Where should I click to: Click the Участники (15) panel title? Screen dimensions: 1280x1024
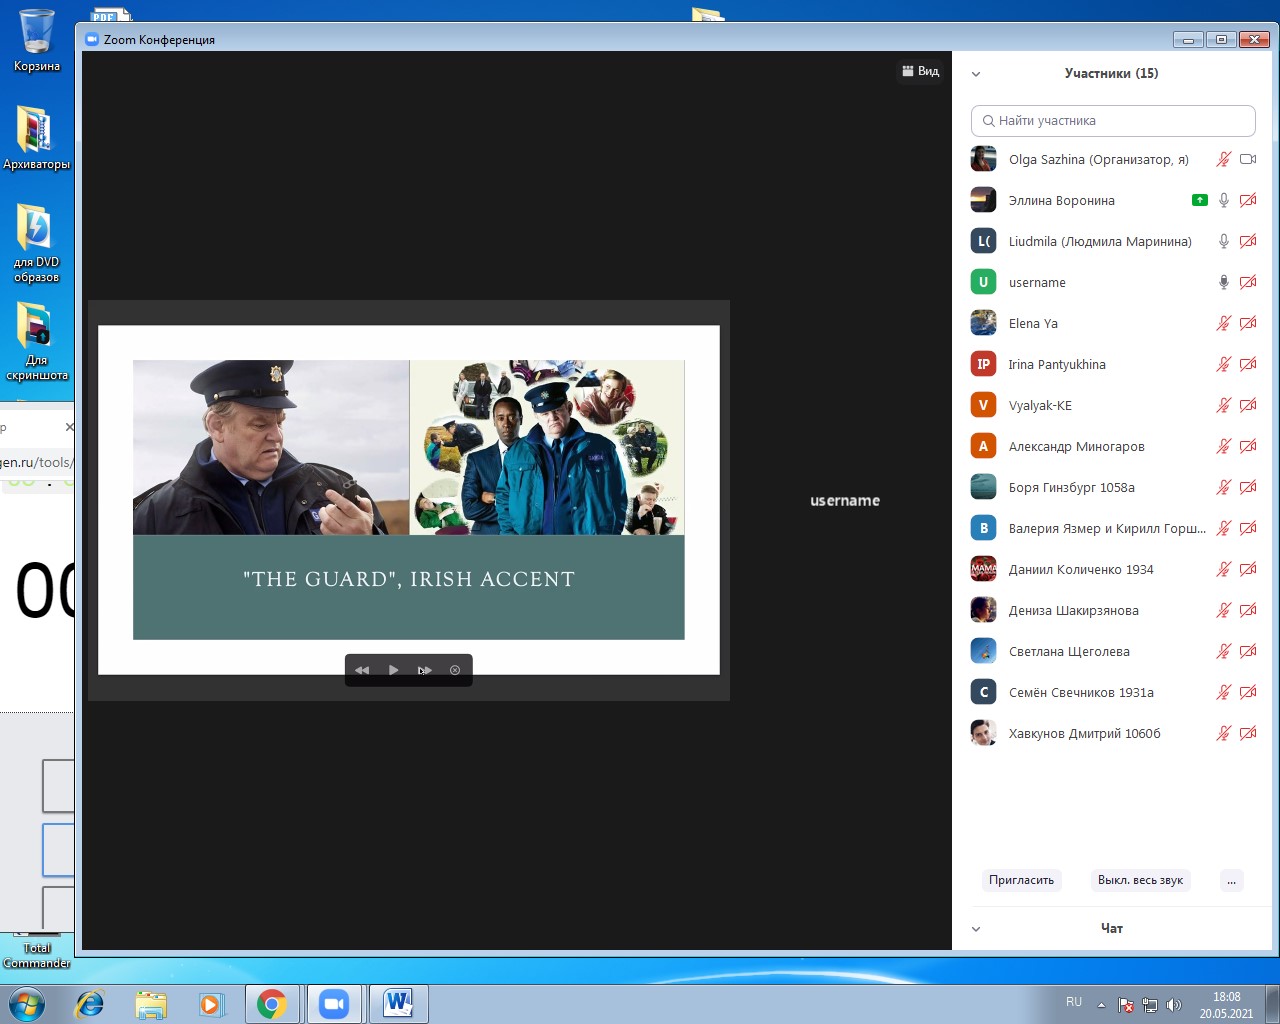click(x=1112, y=73)
